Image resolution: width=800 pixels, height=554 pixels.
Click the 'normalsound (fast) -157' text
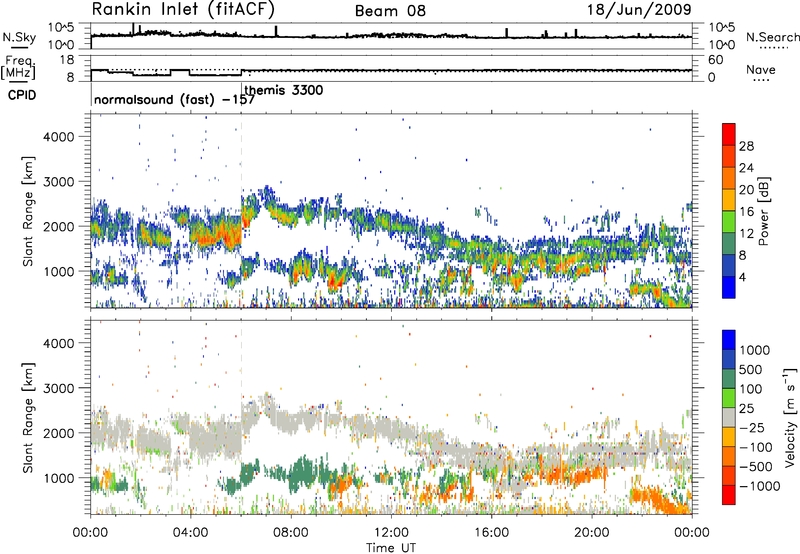point(174,99)
